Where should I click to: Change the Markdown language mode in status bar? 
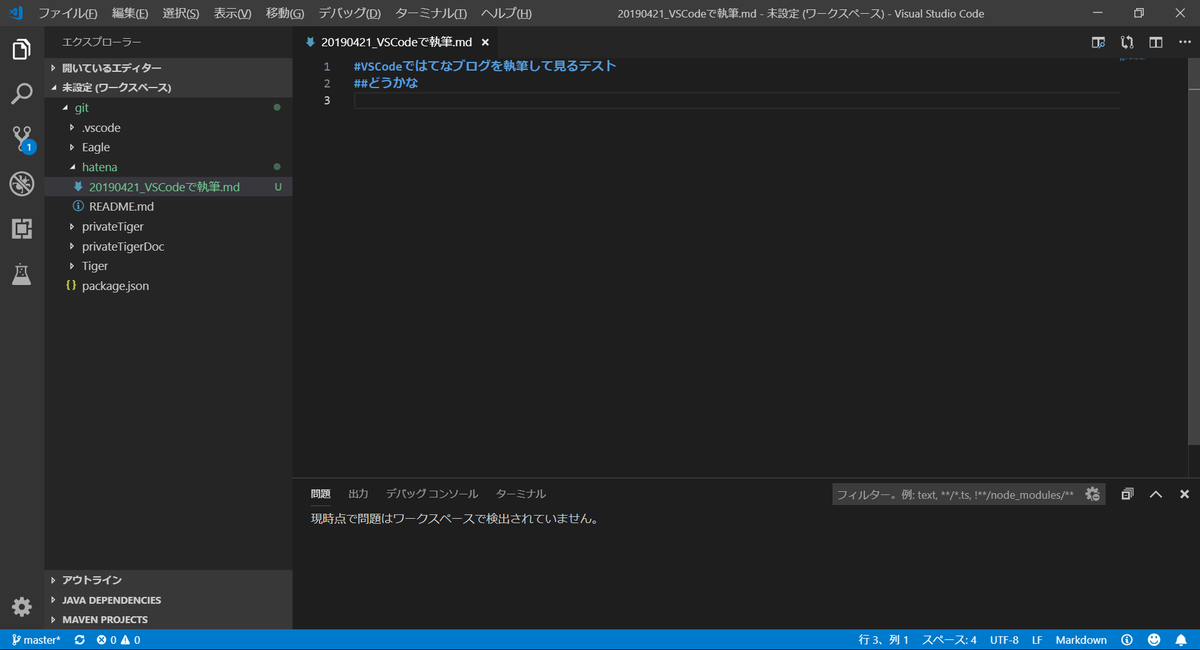(x=1081, y=639)
